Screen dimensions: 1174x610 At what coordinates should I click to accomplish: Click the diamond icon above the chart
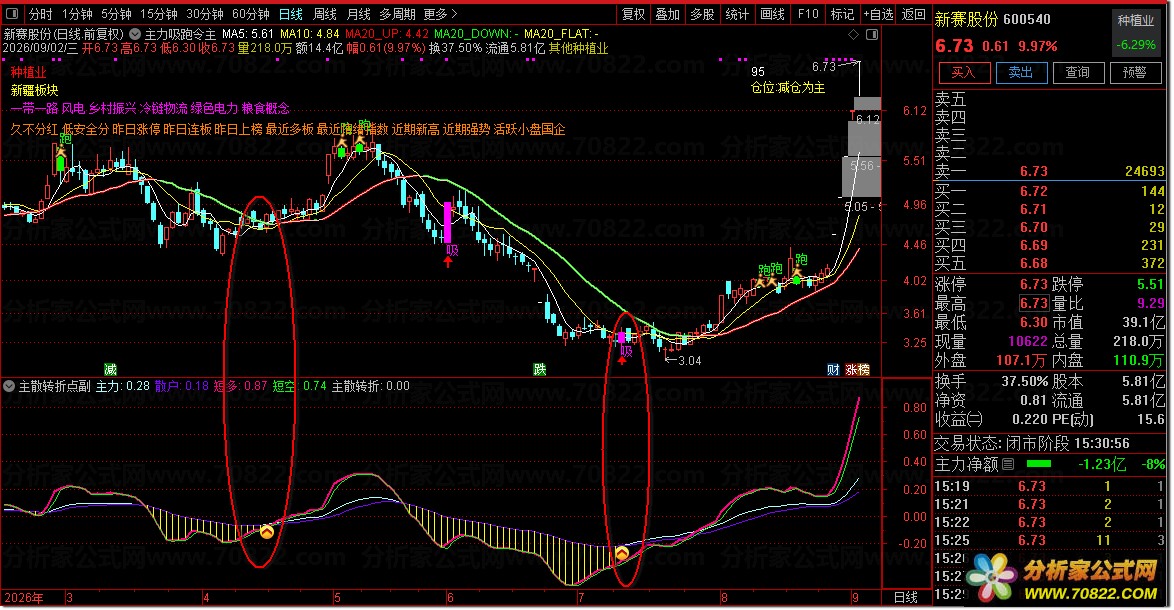click(854, 34)
